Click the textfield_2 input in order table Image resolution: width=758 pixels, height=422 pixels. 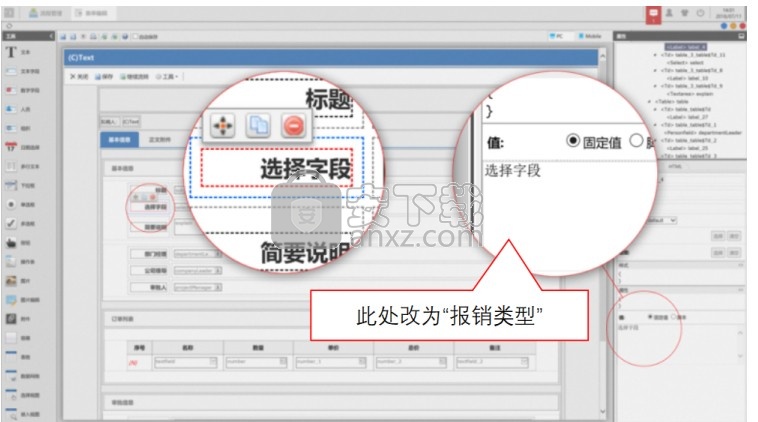pos(492,362)
